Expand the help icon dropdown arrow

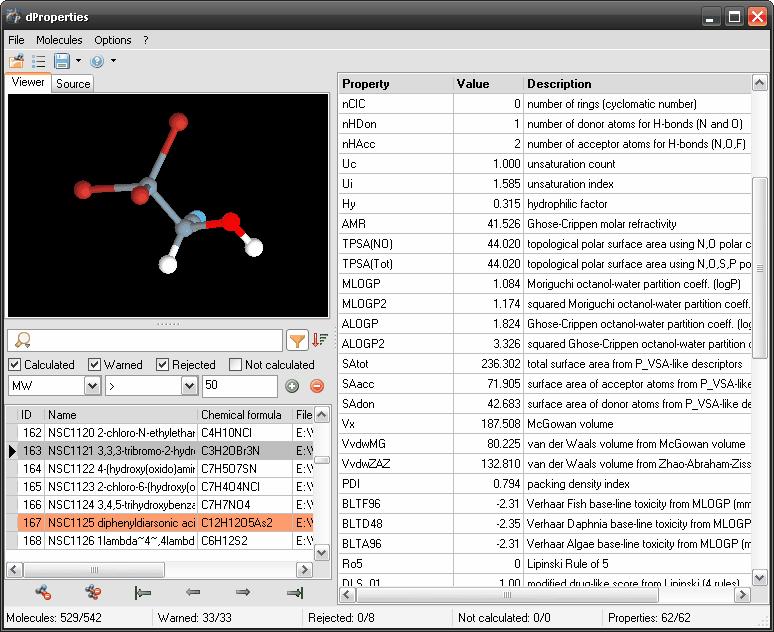coord(113,61)
